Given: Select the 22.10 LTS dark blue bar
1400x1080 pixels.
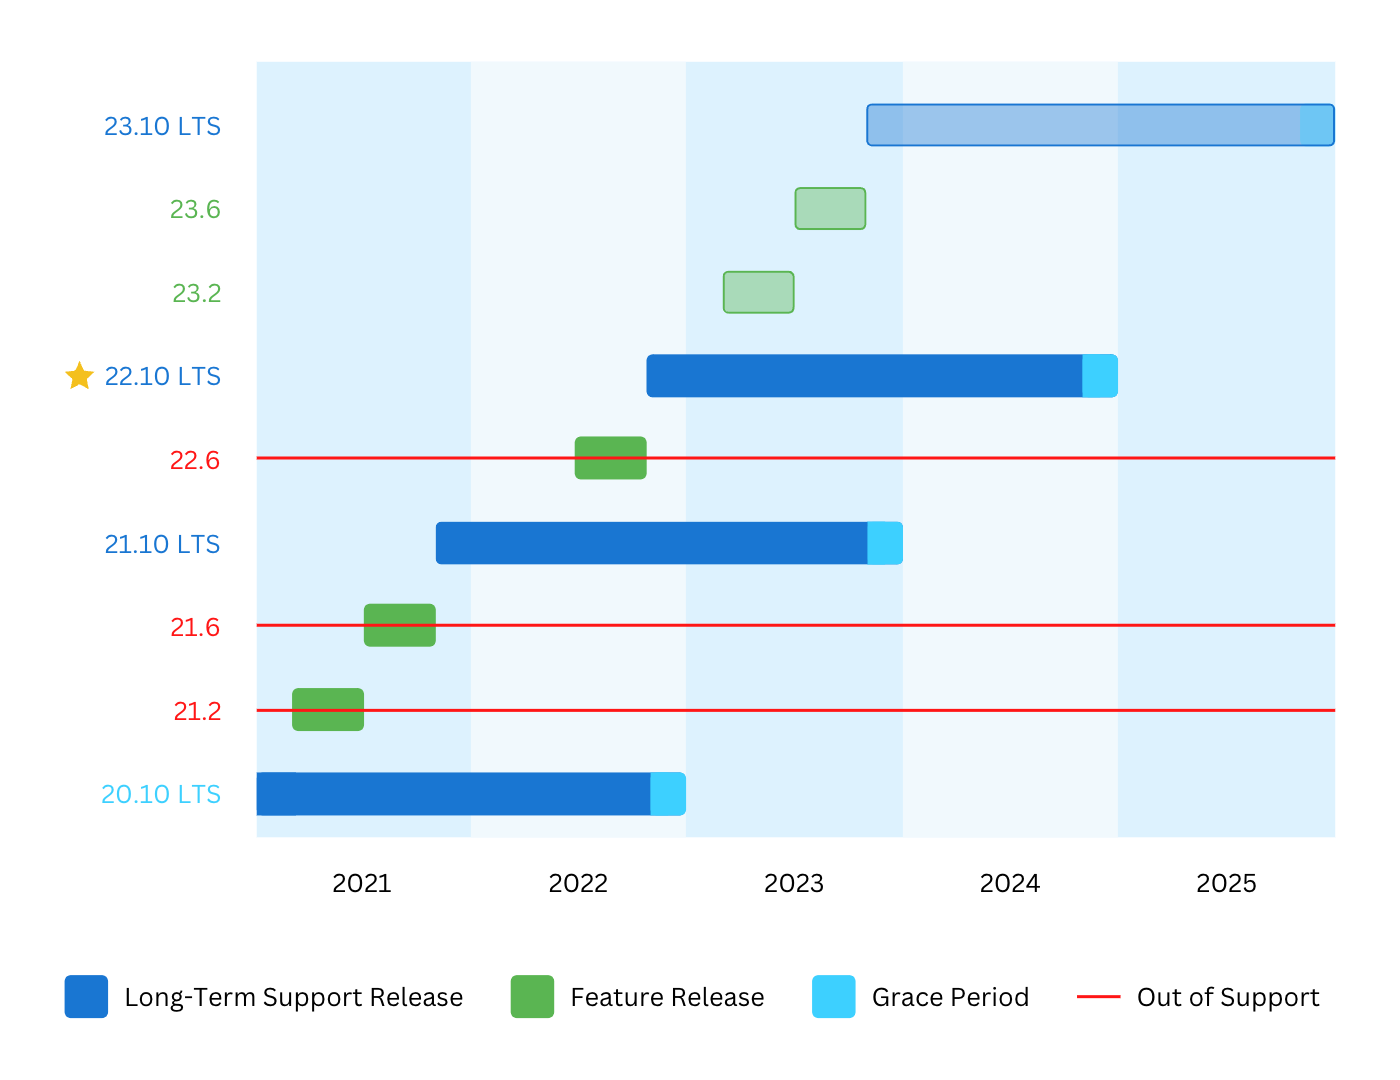Looking at the screenshot, I should pos(865,376).
